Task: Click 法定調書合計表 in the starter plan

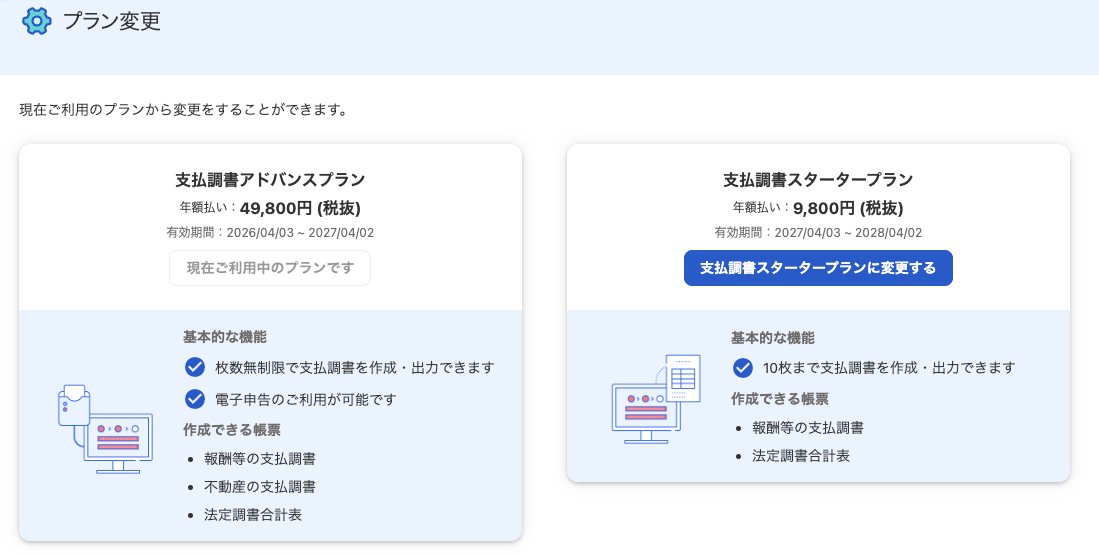Action: 801,456
